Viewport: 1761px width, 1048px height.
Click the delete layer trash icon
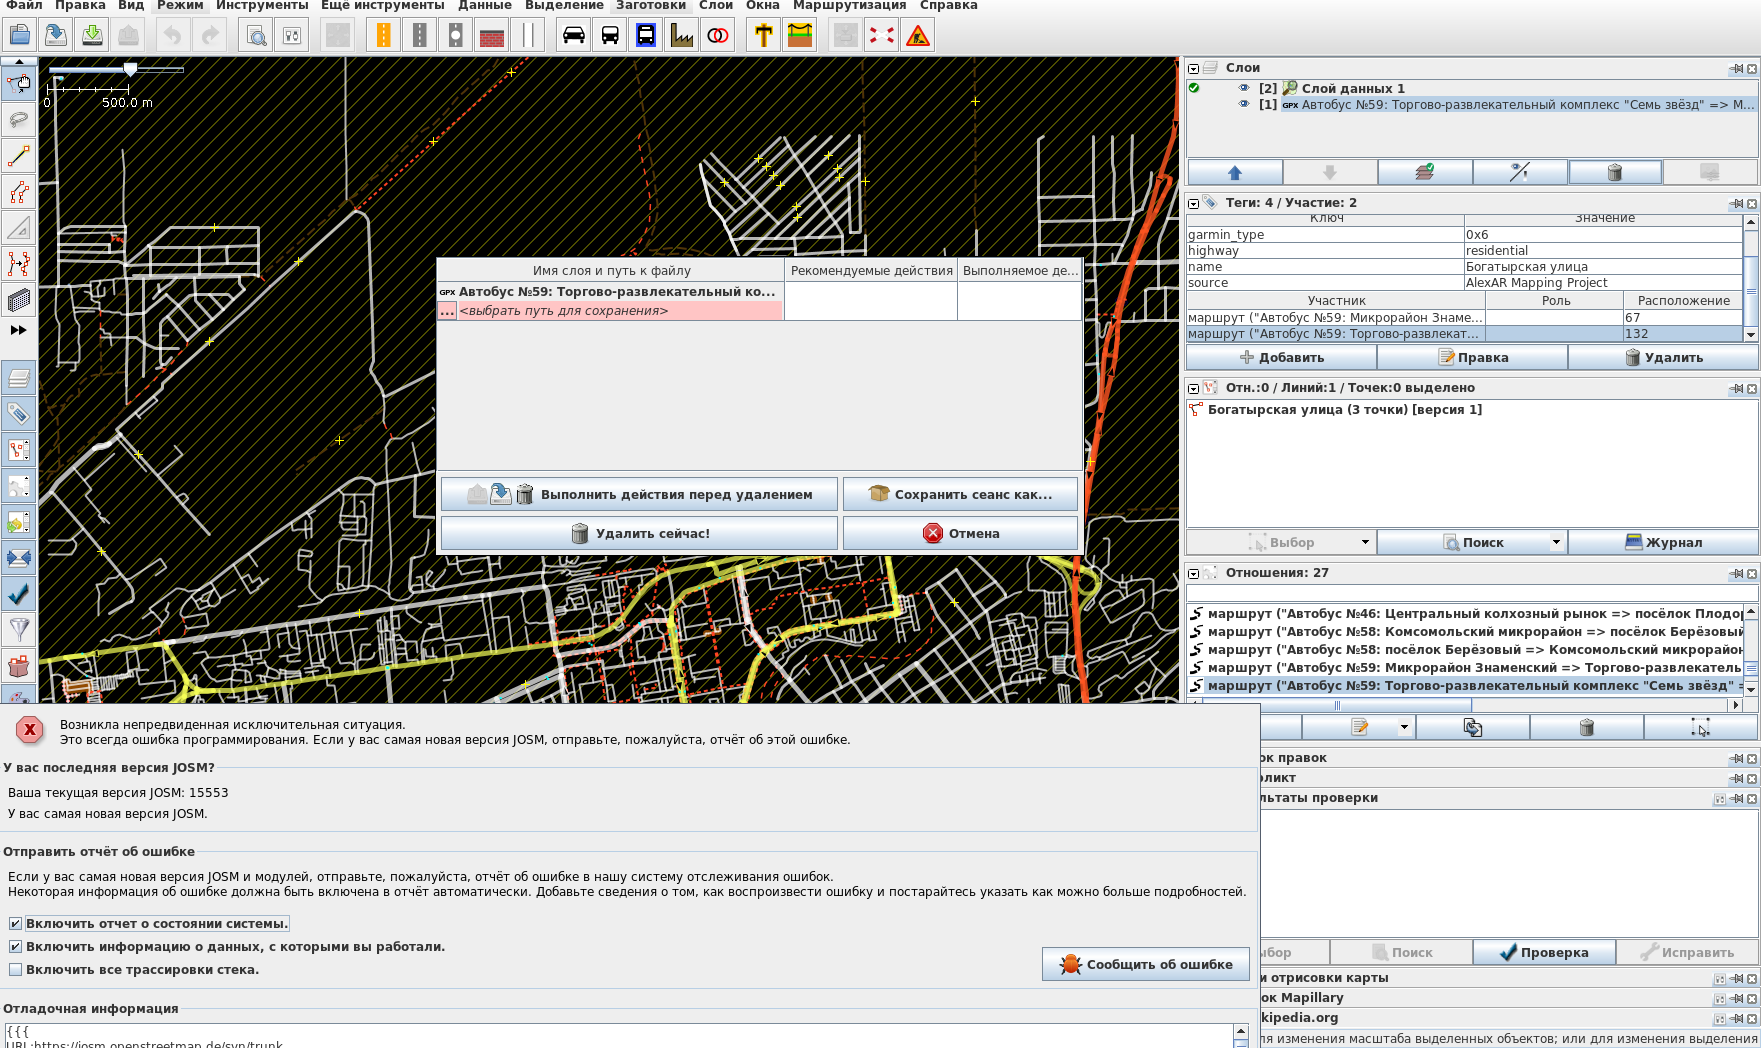coord(1615,172)
